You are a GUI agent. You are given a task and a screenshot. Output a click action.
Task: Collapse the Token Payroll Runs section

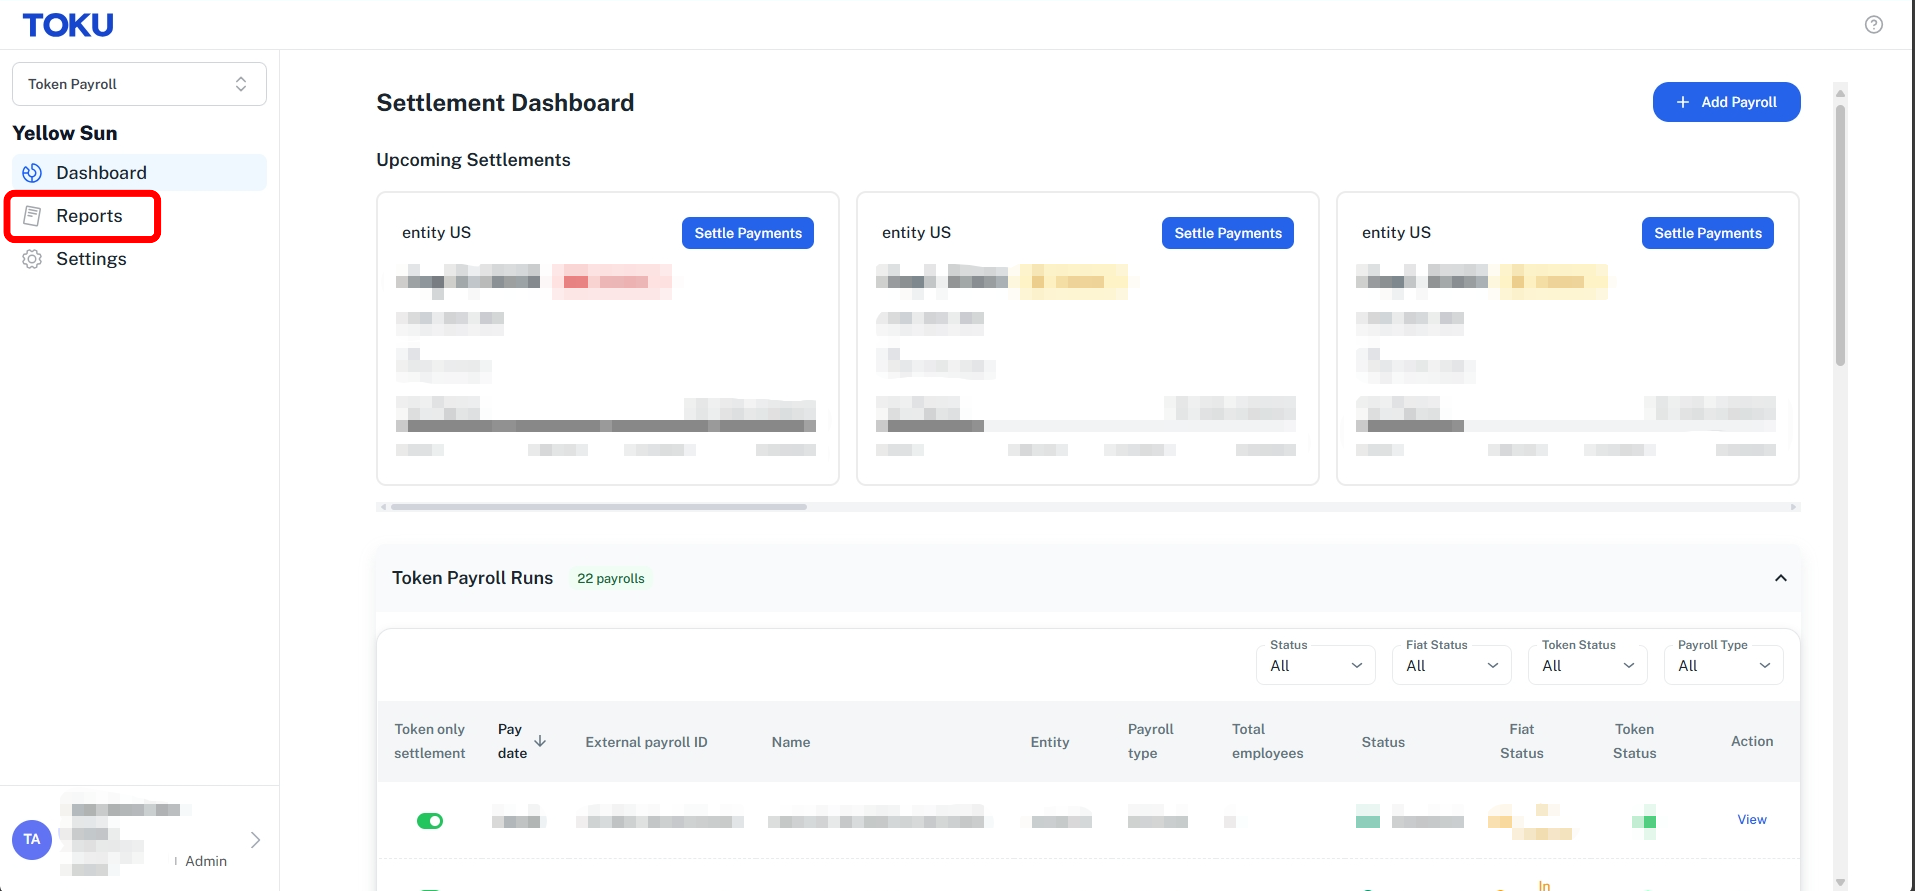pyautogui.click(x=1781, y=578)
